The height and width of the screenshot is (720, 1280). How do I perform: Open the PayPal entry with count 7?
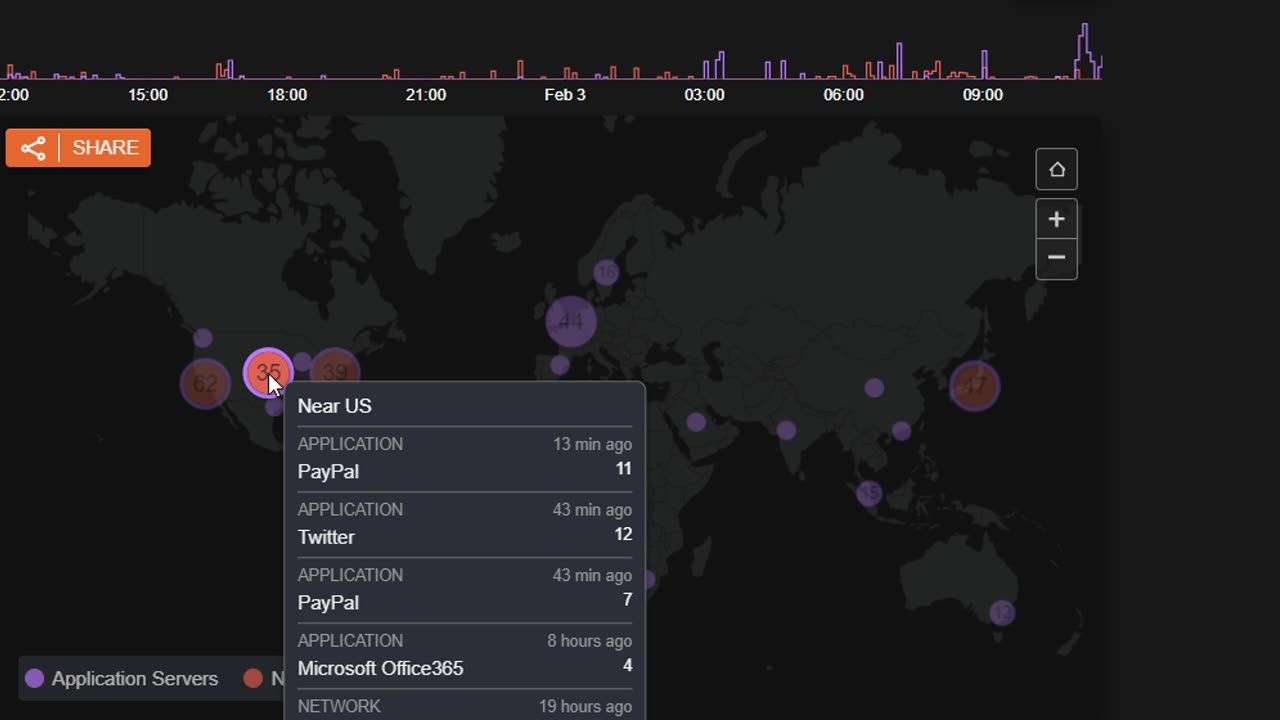[465, 590]
